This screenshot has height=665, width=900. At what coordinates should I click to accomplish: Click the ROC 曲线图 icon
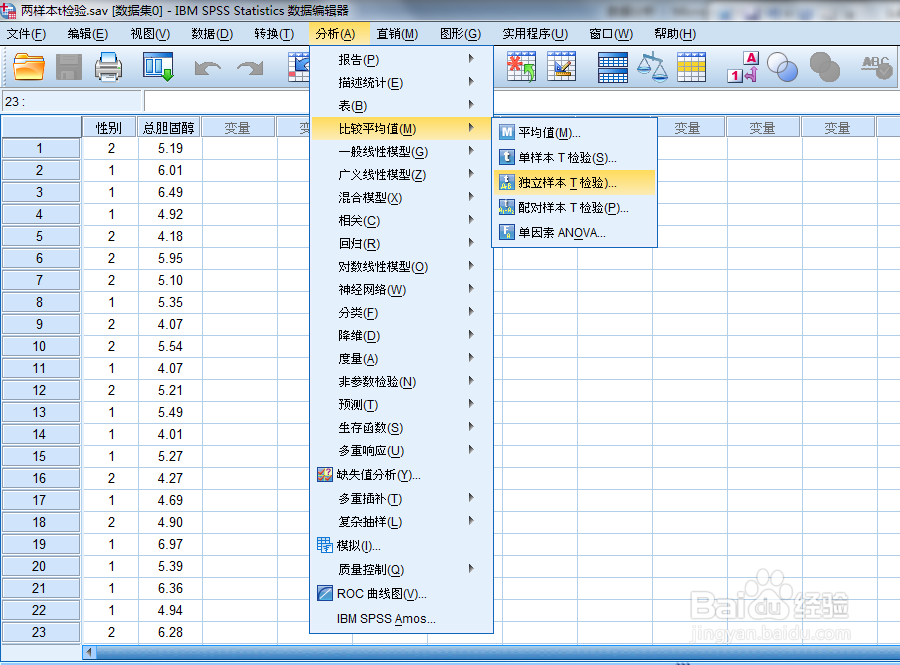(x=325, y=593)
